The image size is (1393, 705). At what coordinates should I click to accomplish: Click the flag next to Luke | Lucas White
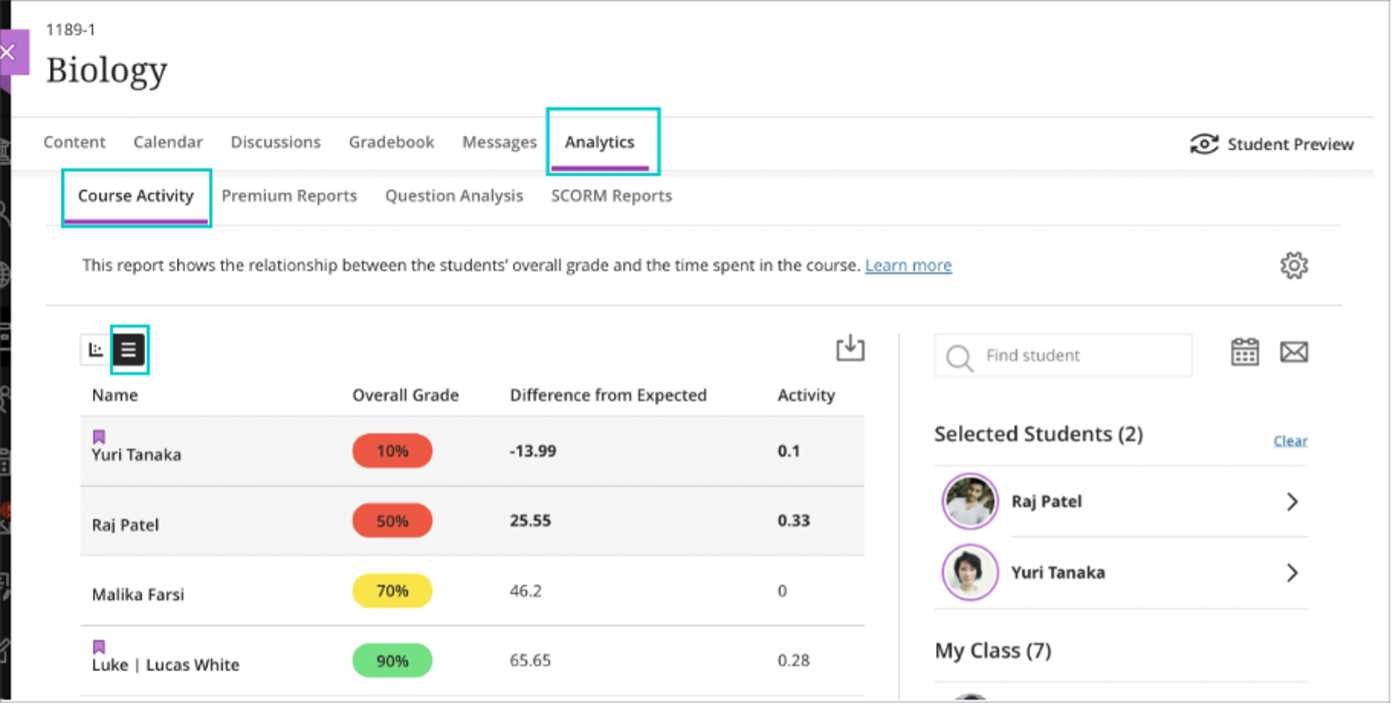click(x=97, y=648)
